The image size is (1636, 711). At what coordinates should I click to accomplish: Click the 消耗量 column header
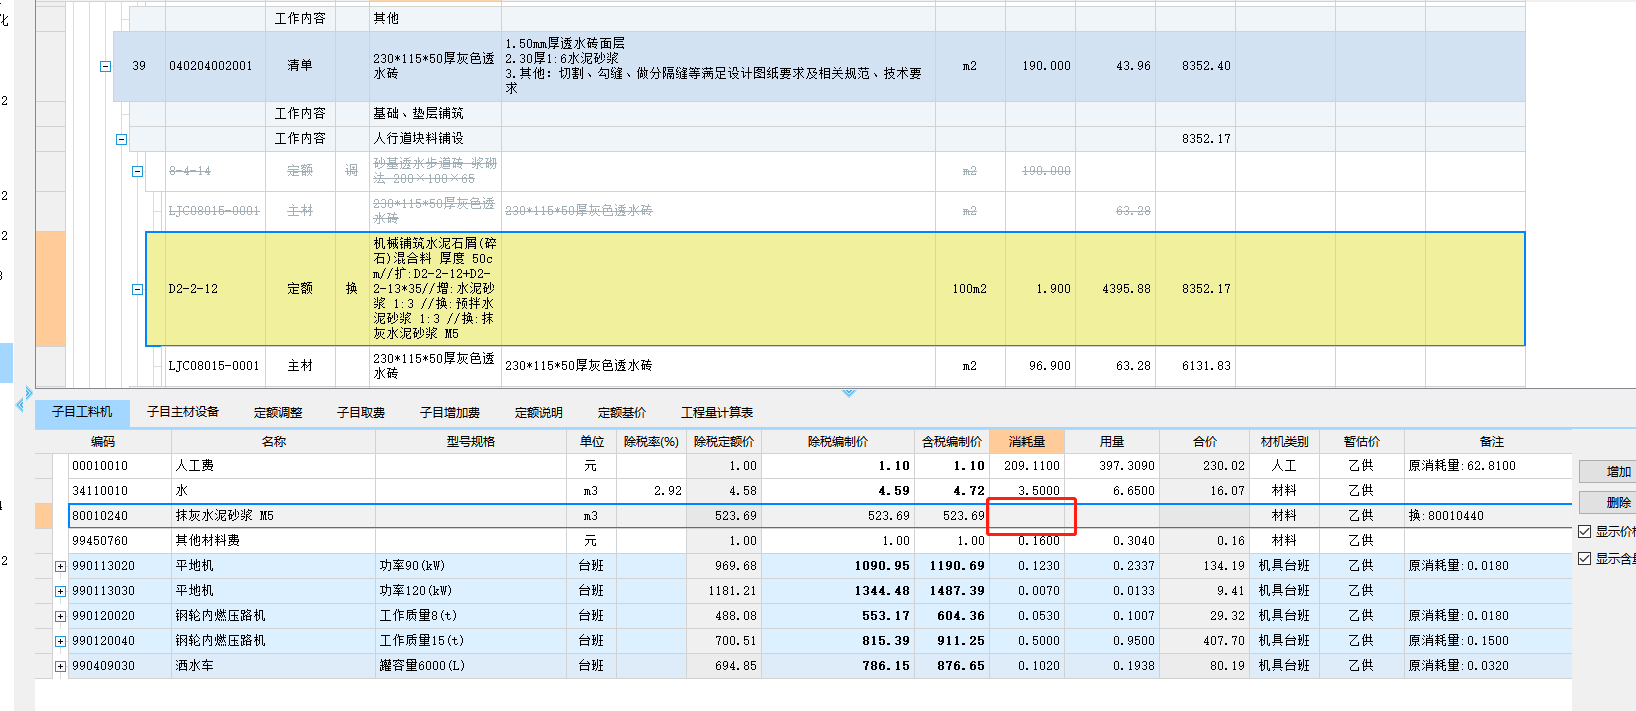pos(1027,441)
